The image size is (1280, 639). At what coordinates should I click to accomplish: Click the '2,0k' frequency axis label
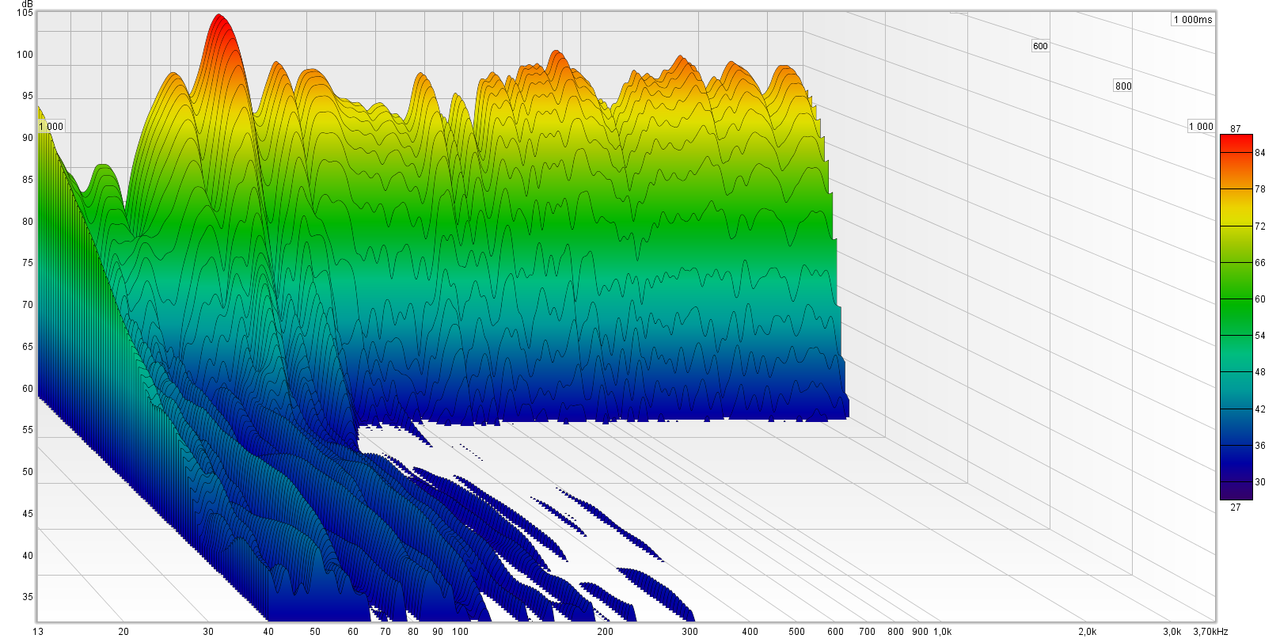click(1086, 631)
